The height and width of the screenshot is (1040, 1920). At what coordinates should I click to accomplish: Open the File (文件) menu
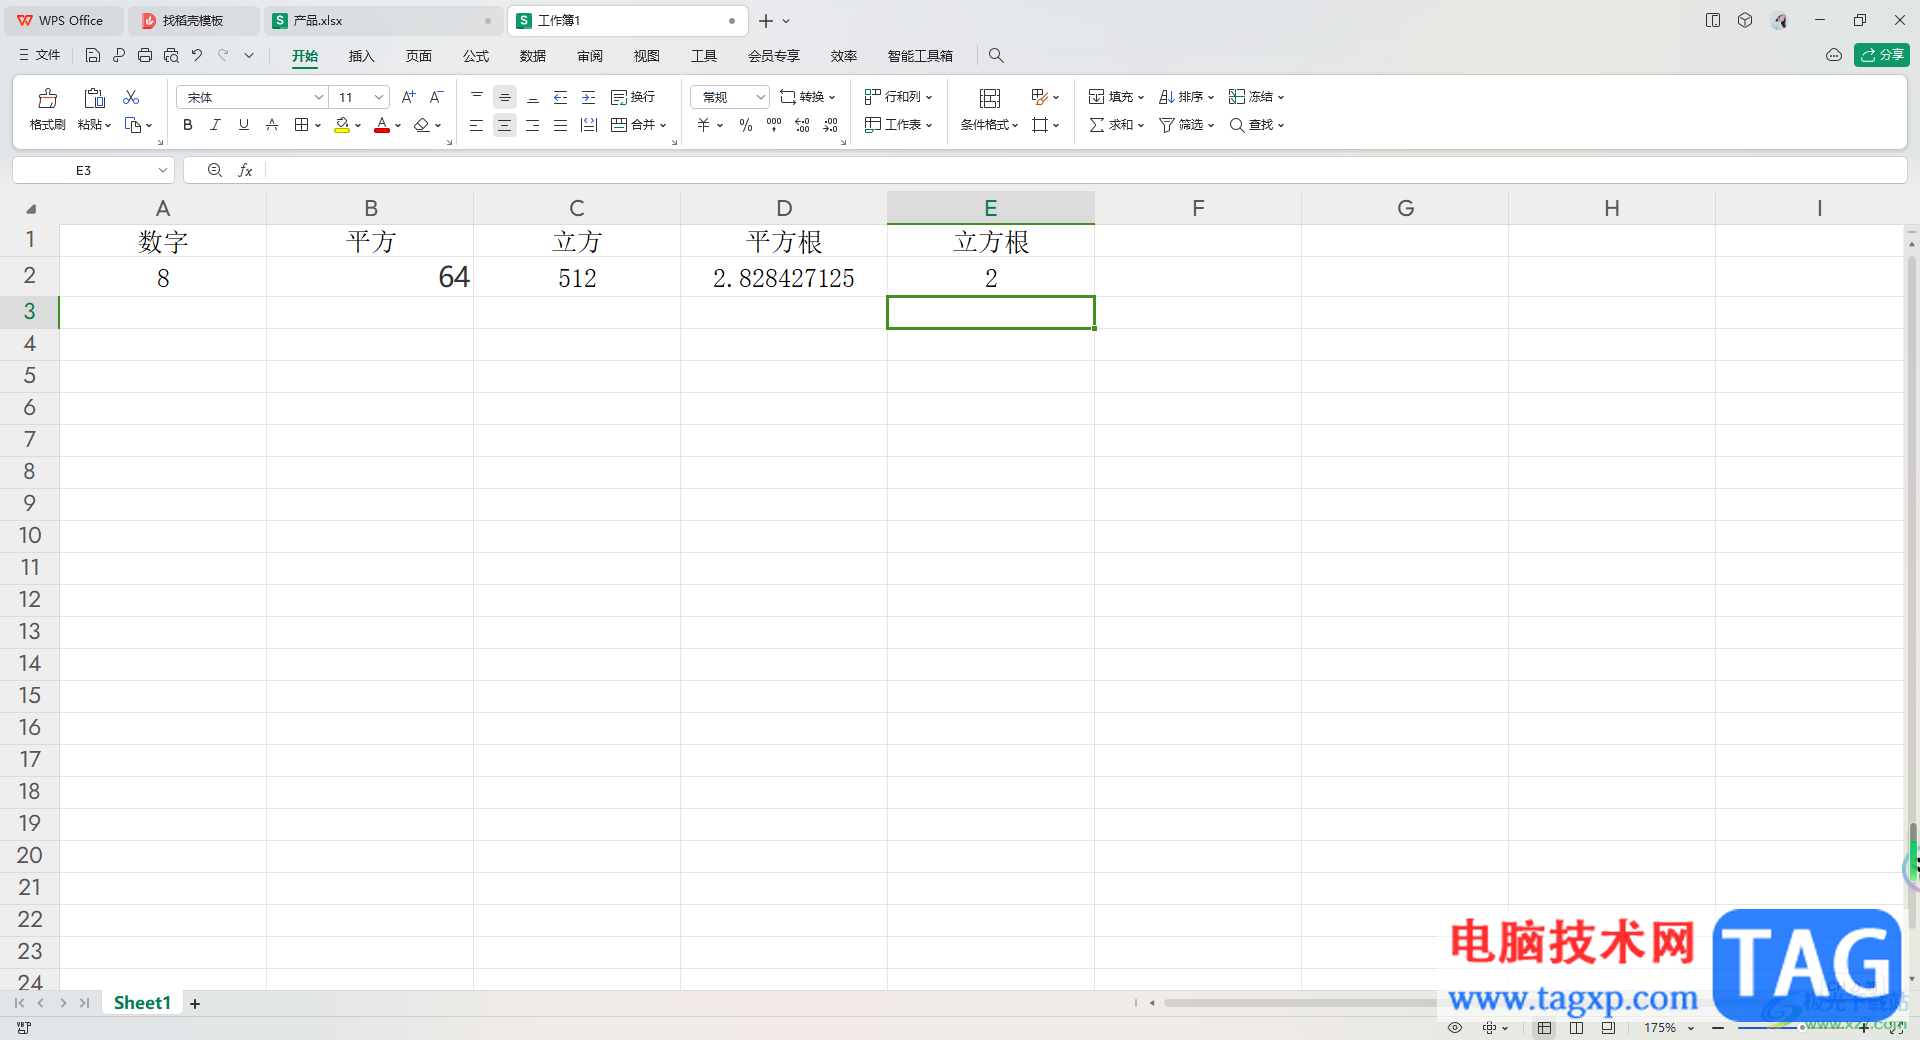(40, 55)
